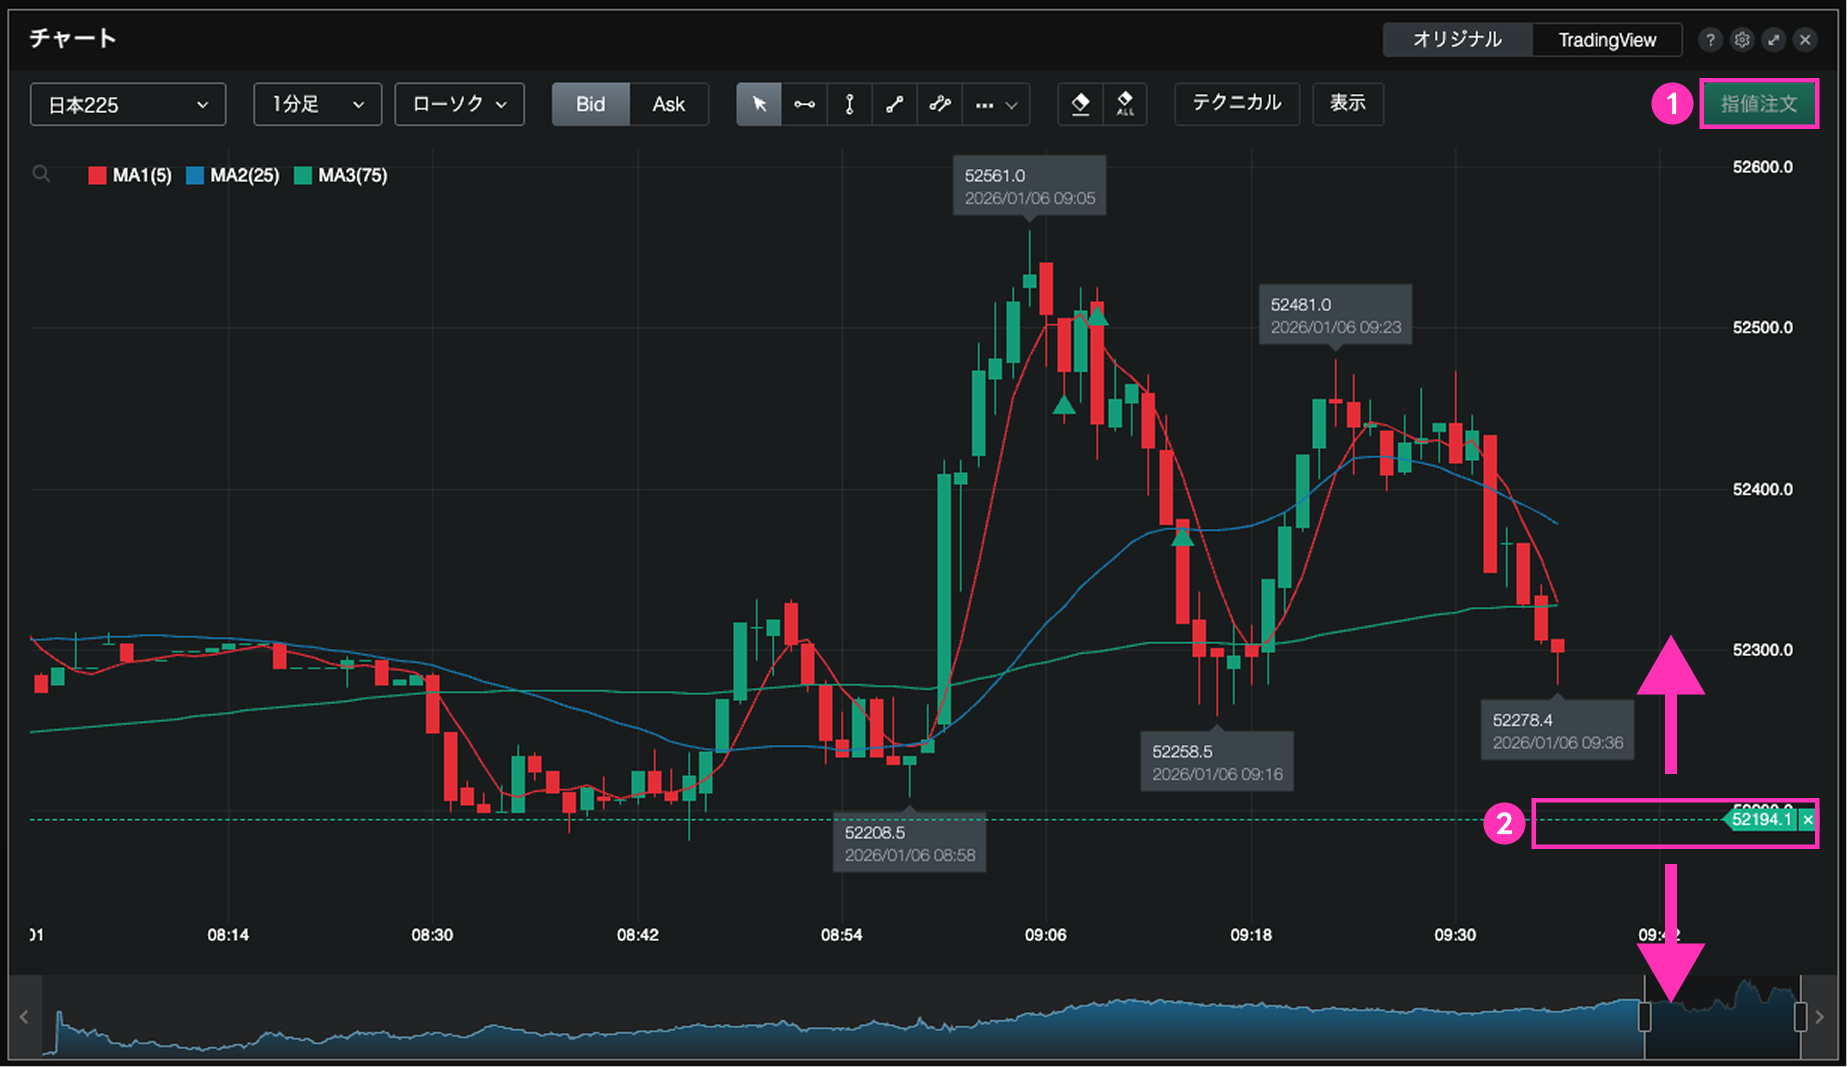Toggle the MA1(5) moving average legend
This screenshot has height=1067, width=1847.
click(x=130, y=176)
